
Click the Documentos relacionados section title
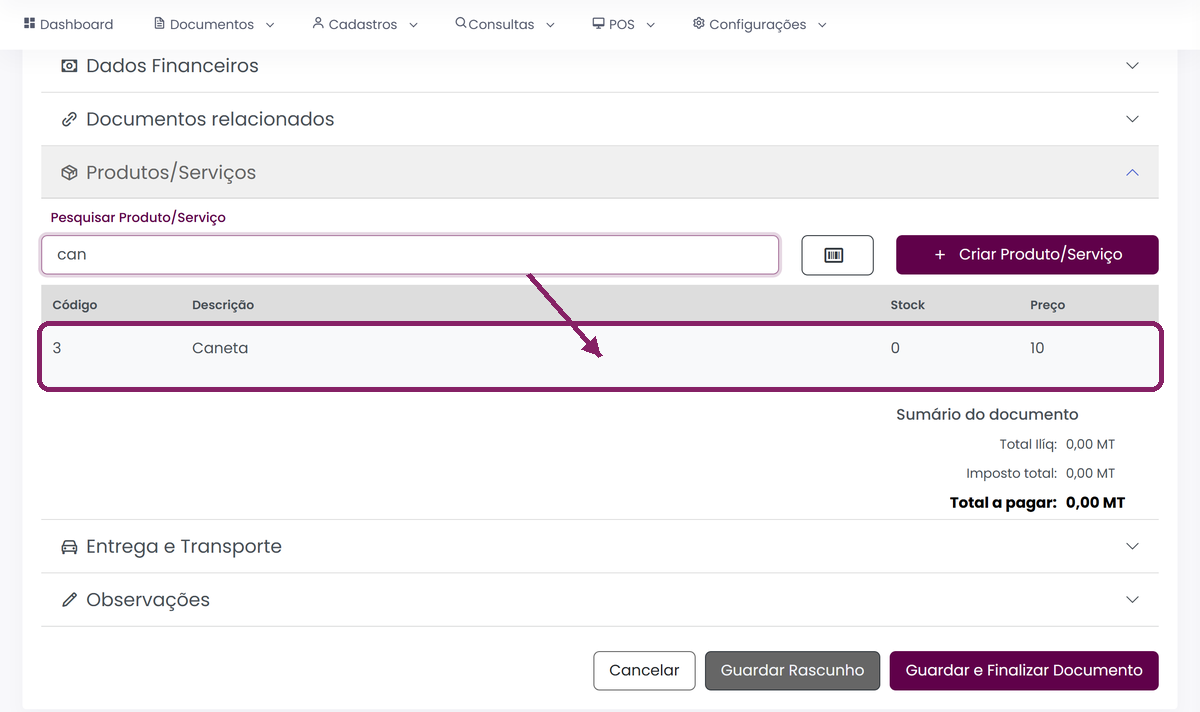click(210, 119)
